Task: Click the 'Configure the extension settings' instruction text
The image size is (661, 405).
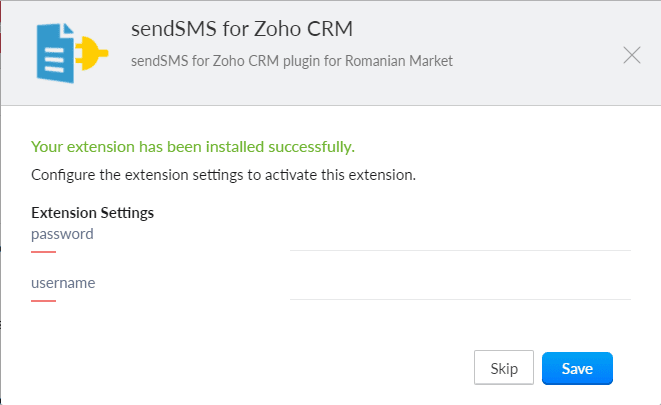Action: click(x=223, y=175)
